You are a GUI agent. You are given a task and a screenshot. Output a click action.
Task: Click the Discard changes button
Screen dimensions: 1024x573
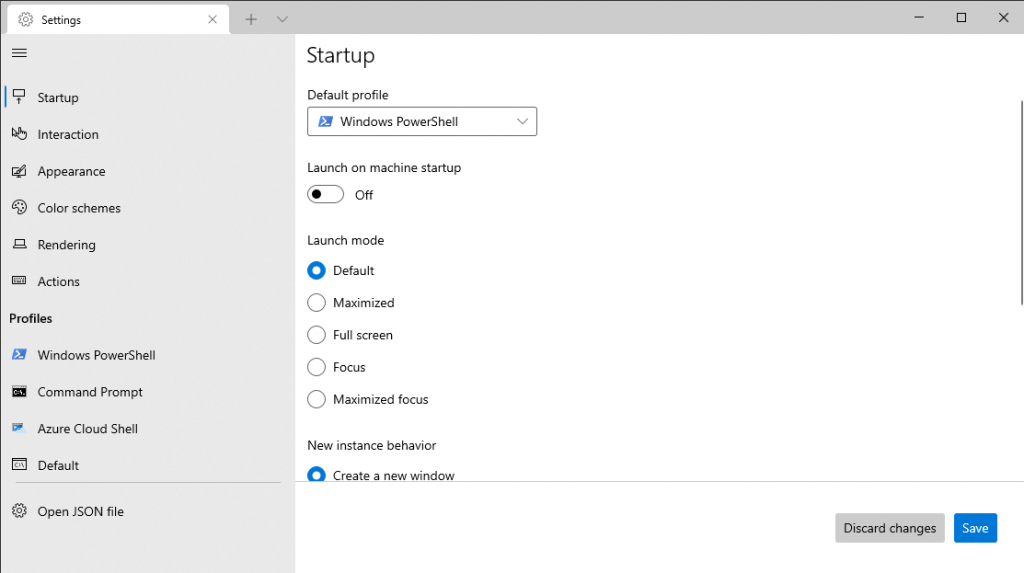coord(889,528)
